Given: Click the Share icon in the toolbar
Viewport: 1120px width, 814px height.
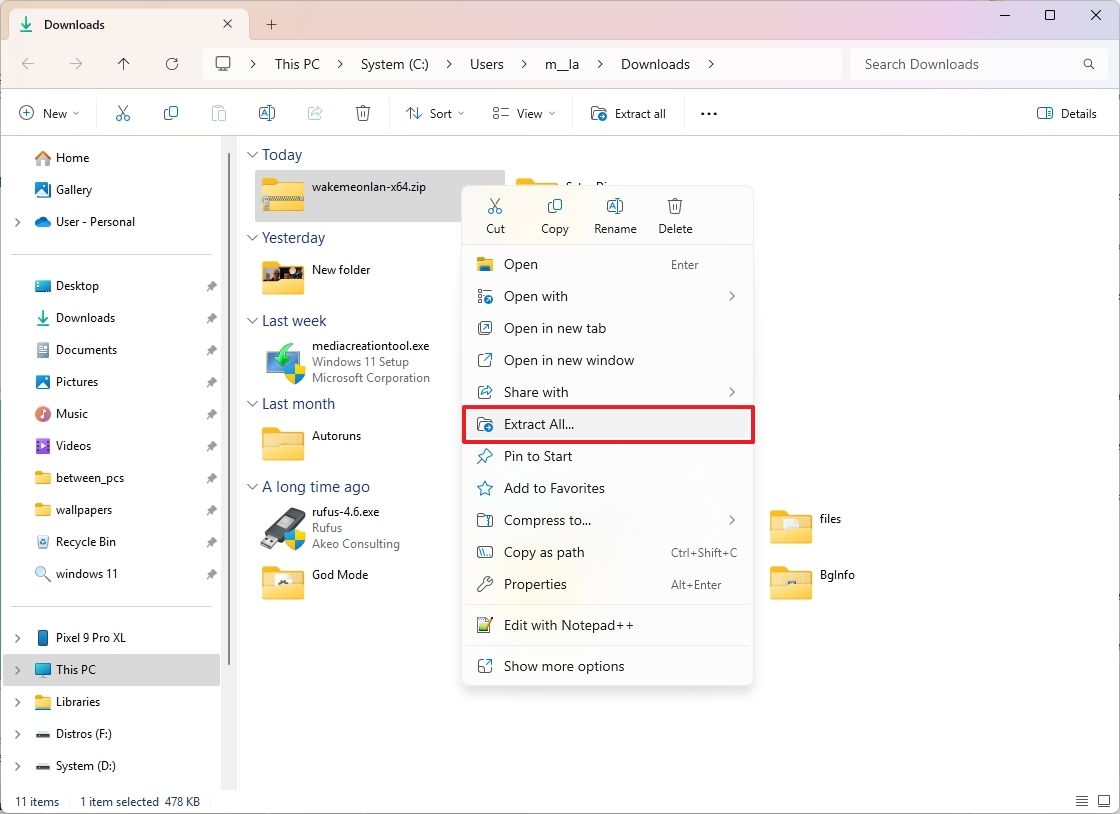Looking at the screenshot, I should click(x=315, y=113).
